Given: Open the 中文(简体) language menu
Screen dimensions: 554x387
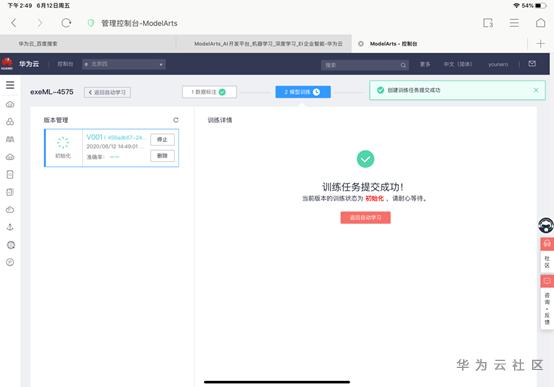Looking at the screenshot, I should click(x=458, y=64).
